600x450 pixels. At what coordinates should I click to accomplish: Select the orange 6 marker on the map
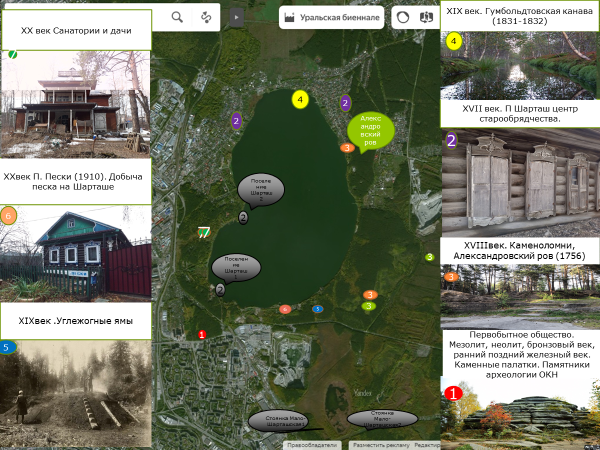(285, 309)
